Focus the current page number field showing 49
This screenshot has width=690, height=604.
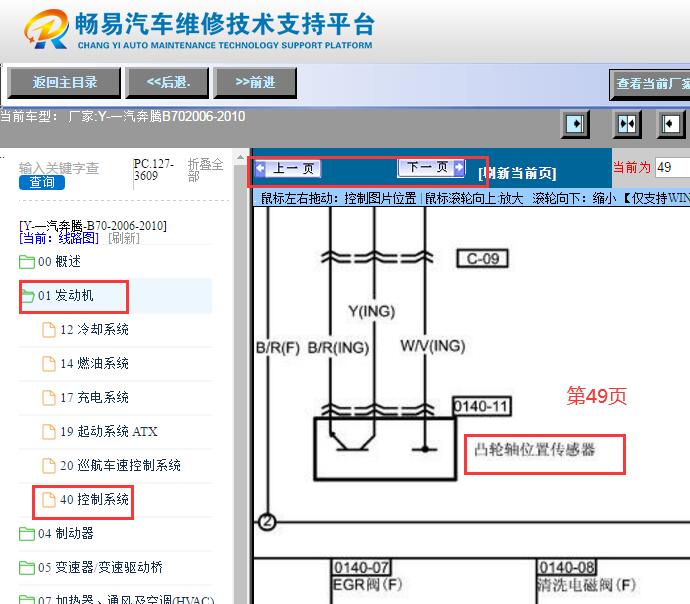(x=672, y=168)
